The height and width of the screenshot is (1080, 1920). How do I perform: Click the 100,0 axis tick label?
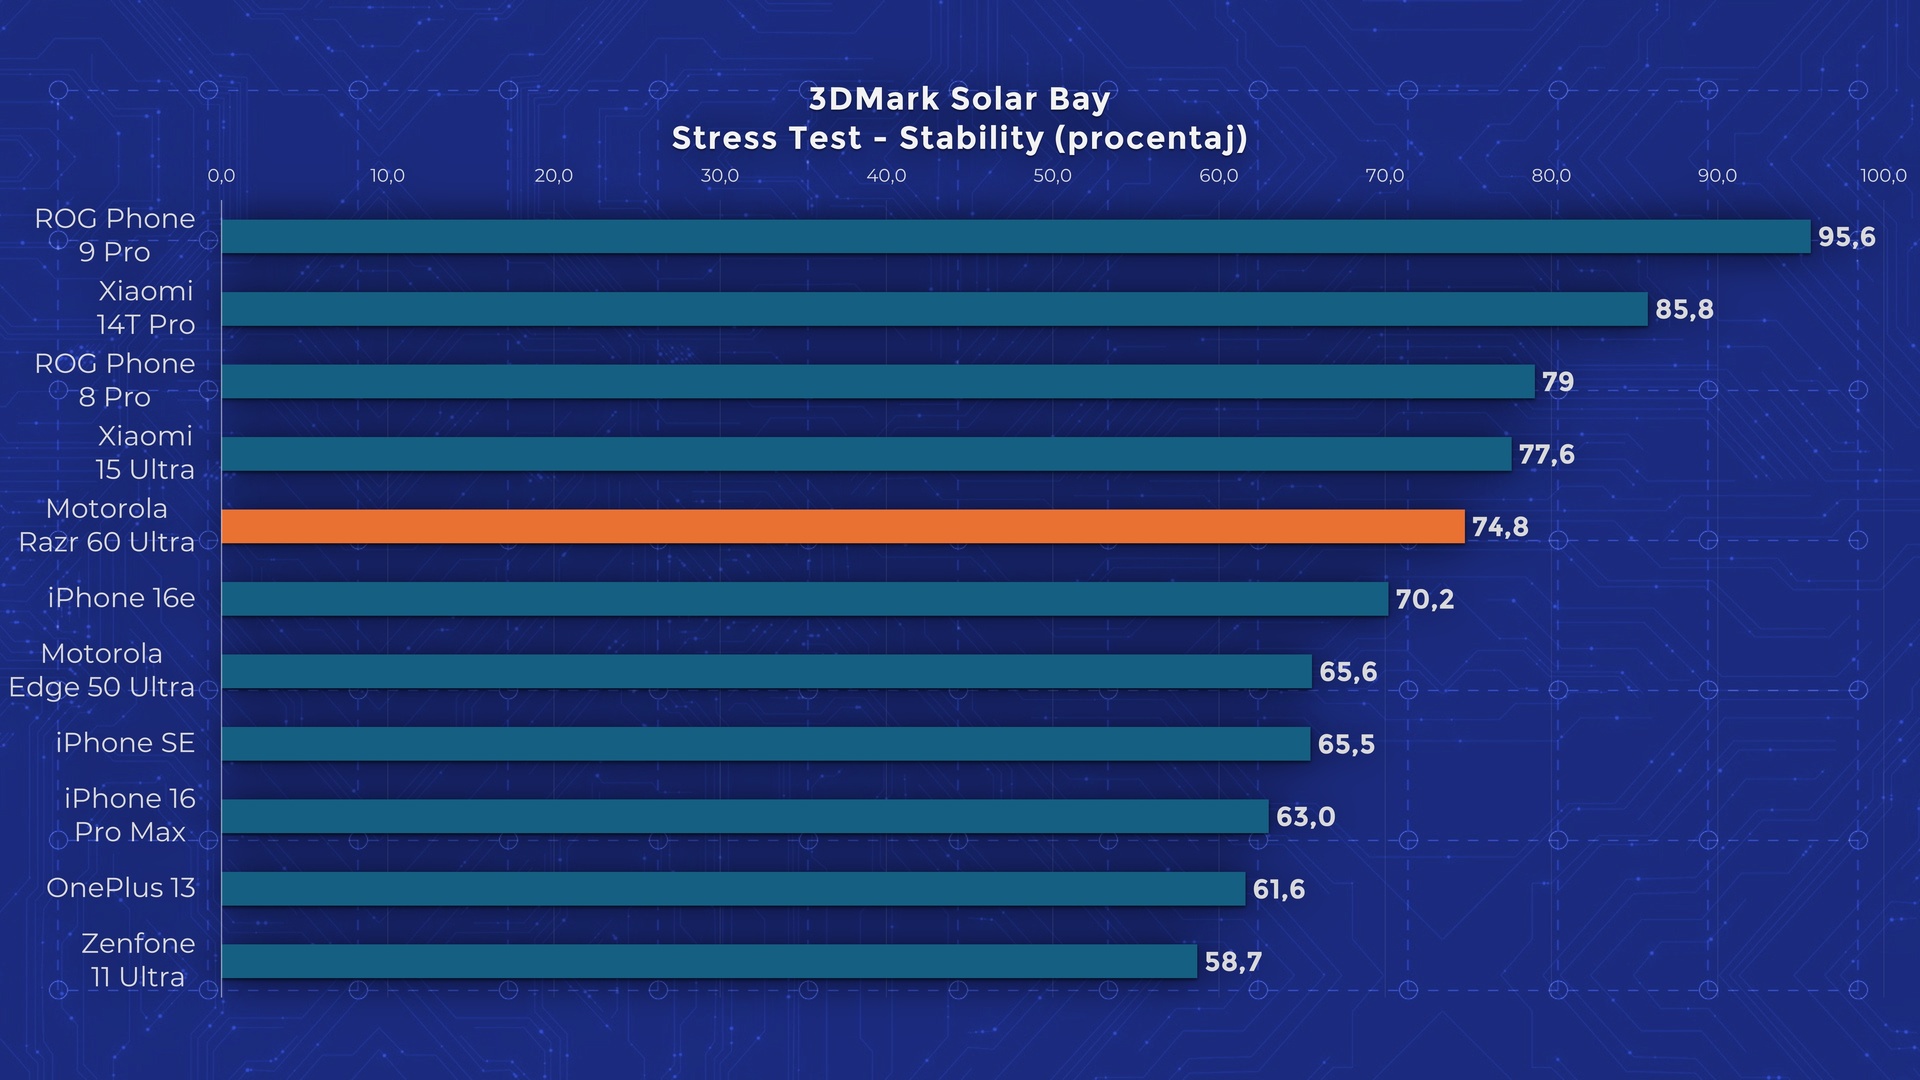[x=1882, y=176]
